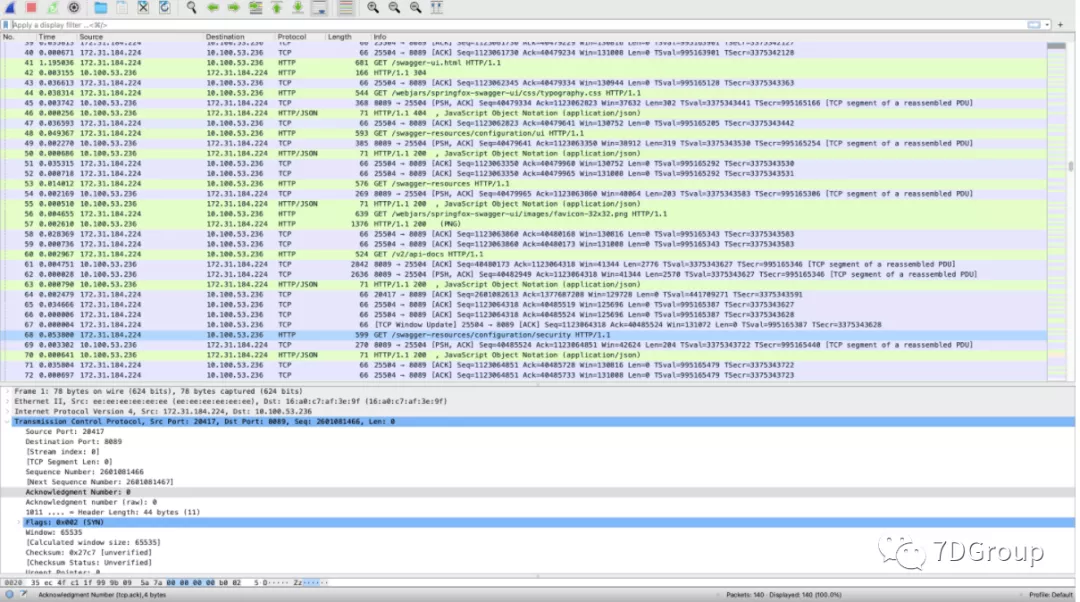Jump to the last packet icon
The width and height of the screenshot is (1080, 602).
(x=298, y=8)
